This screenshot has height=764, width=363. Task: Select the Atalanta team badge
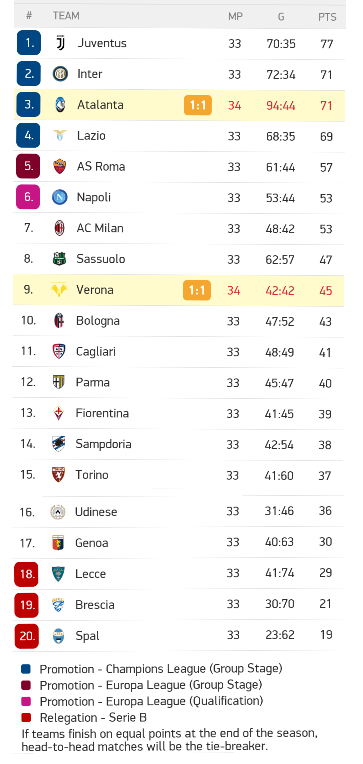tap(60, 105)
